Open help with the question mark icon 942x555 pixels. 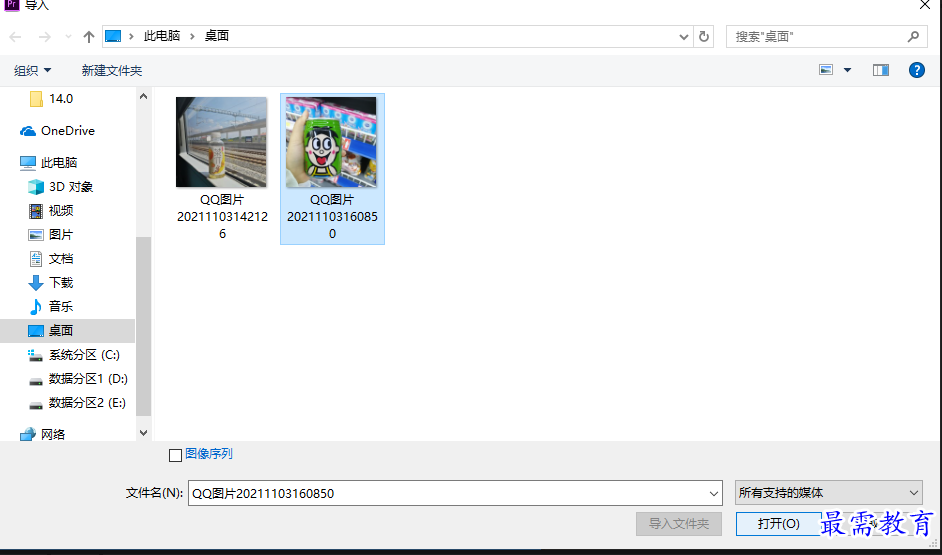point(917,70)
